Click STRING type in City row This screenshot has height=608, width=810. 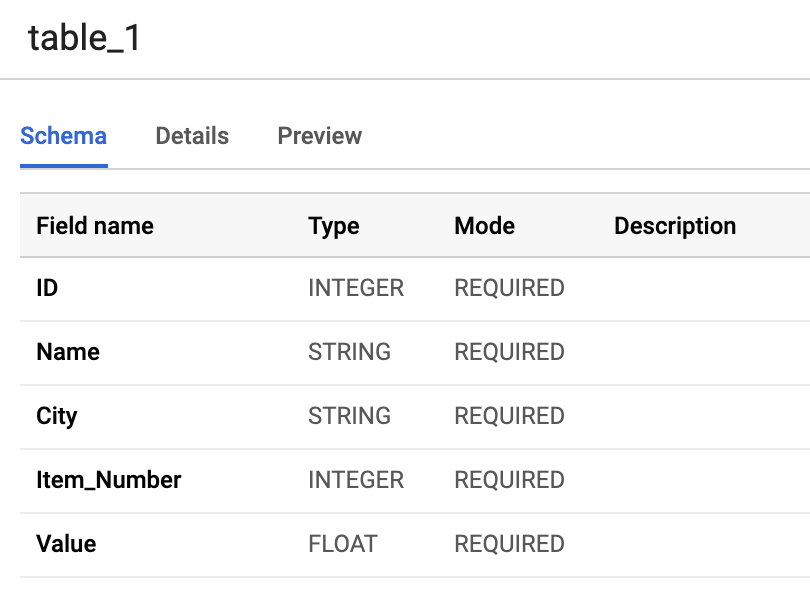tap(349, 416)
